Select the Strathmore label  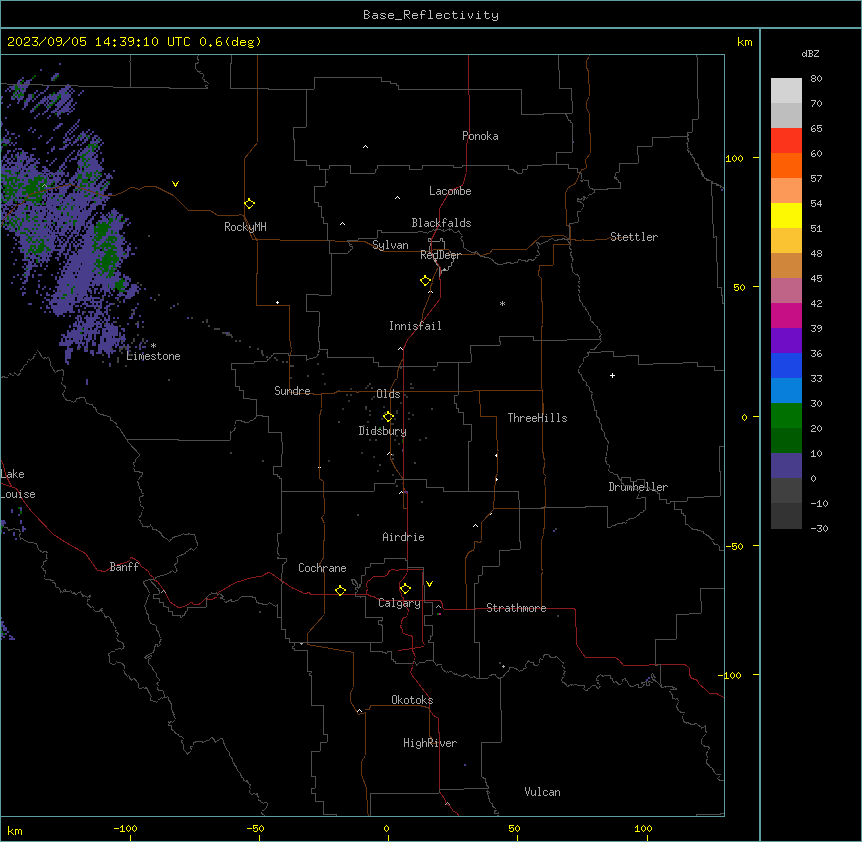[x=516, y=608]
